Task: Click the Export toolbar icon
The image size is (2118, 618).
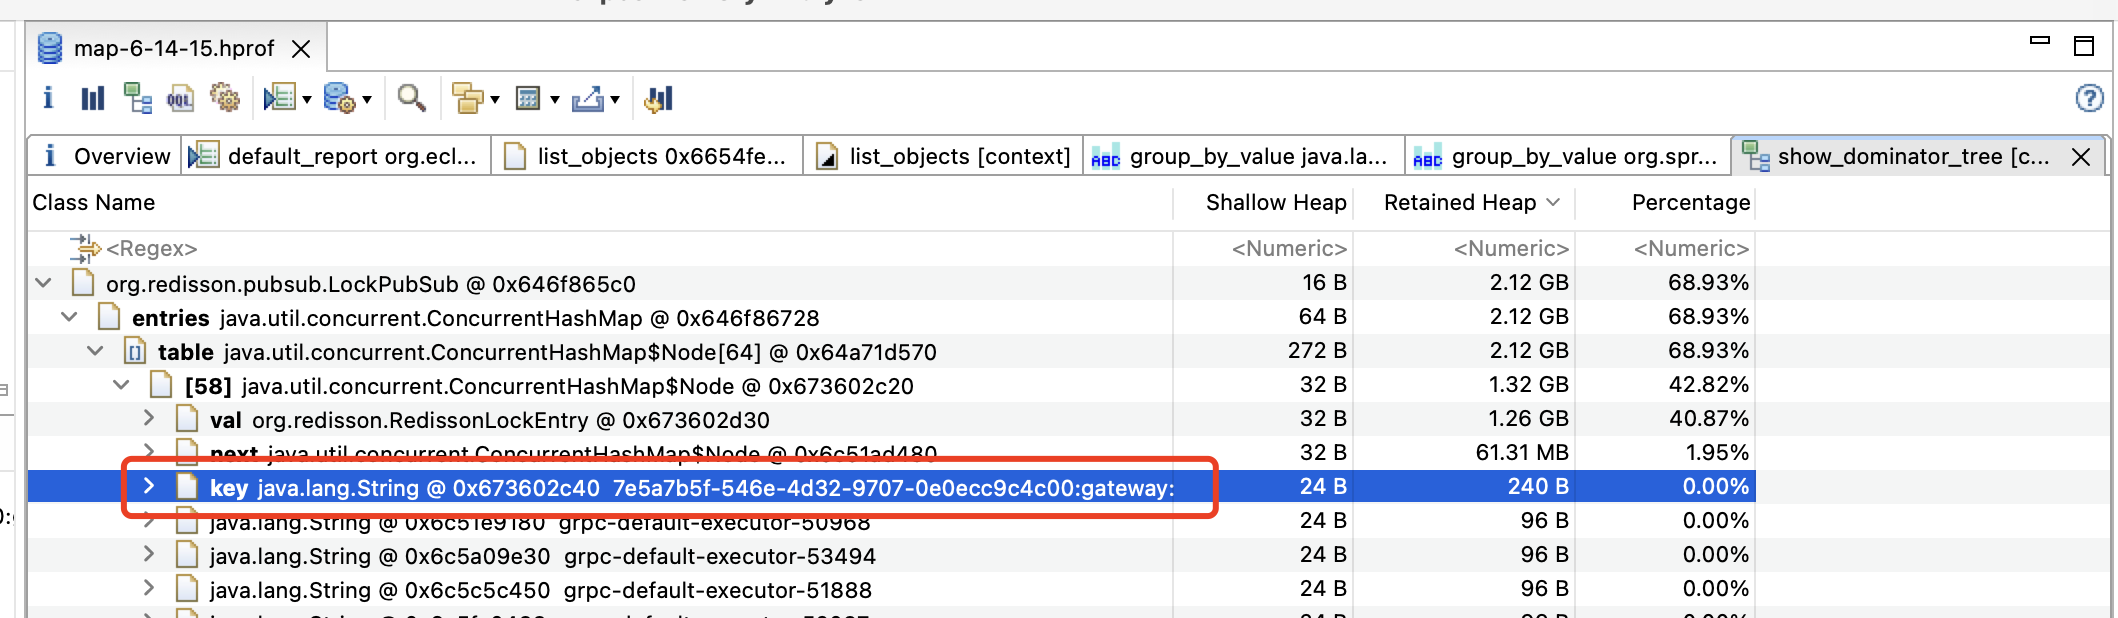Action: tap(588, 98)
